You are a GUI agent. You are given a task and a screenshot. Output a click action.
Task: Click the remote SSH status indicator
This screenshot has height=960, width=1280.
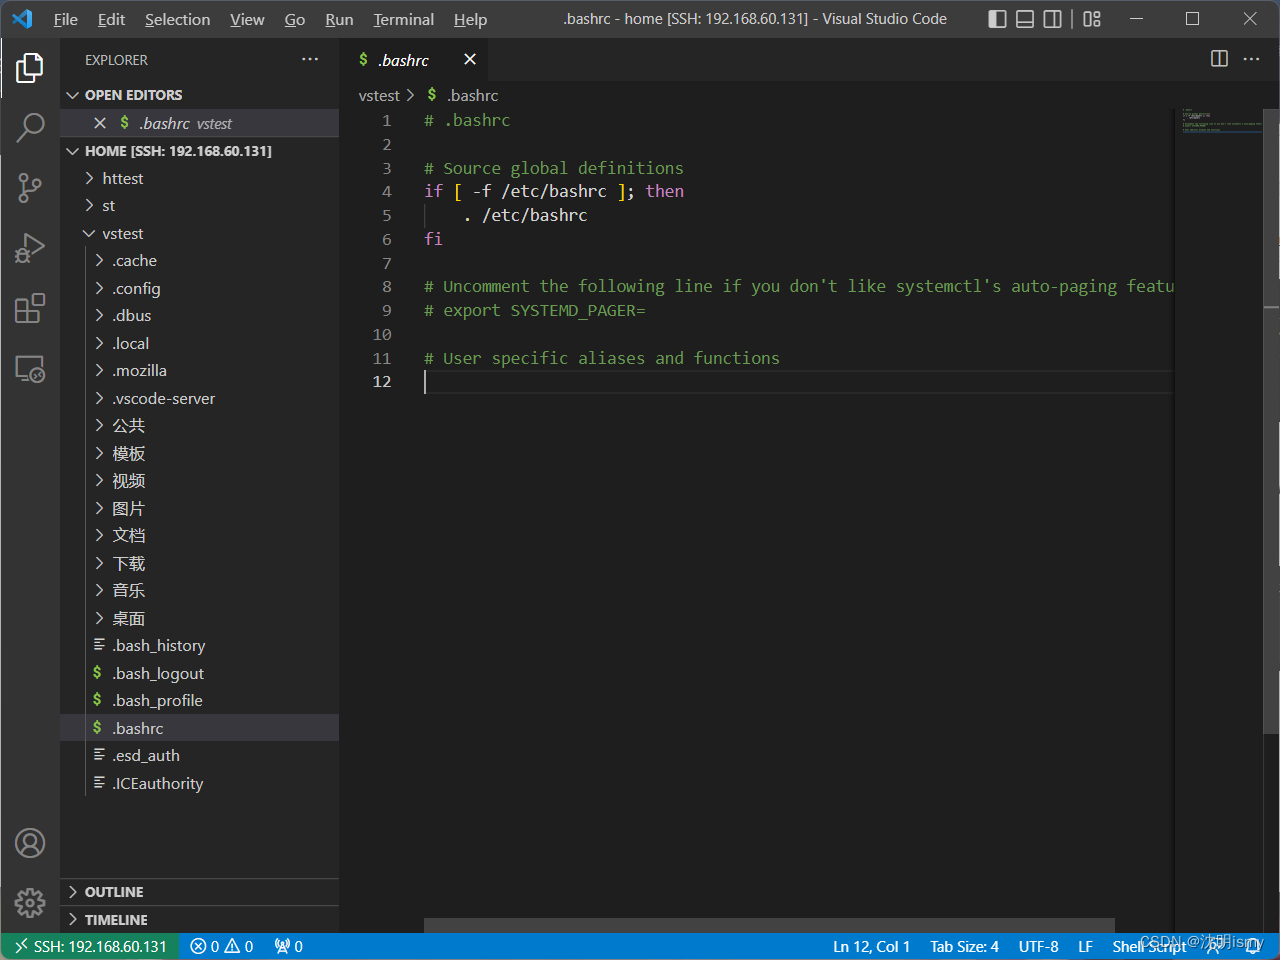tap(90, 946)
